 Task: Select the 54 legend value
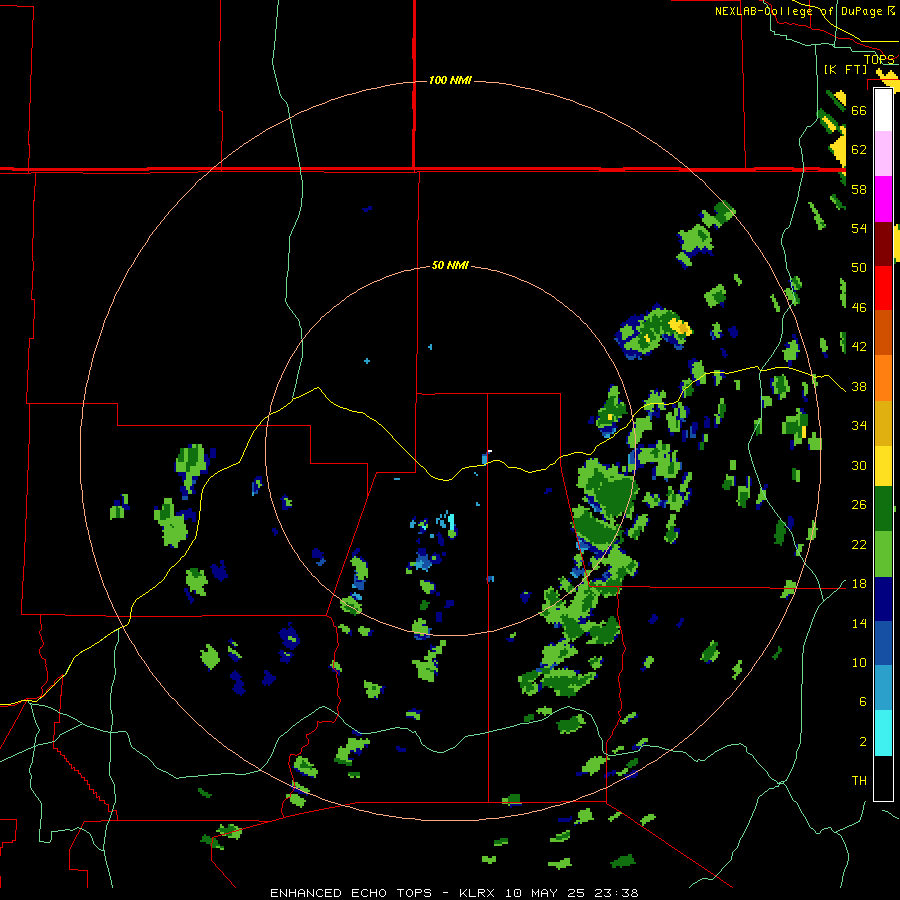coord(859,228)
